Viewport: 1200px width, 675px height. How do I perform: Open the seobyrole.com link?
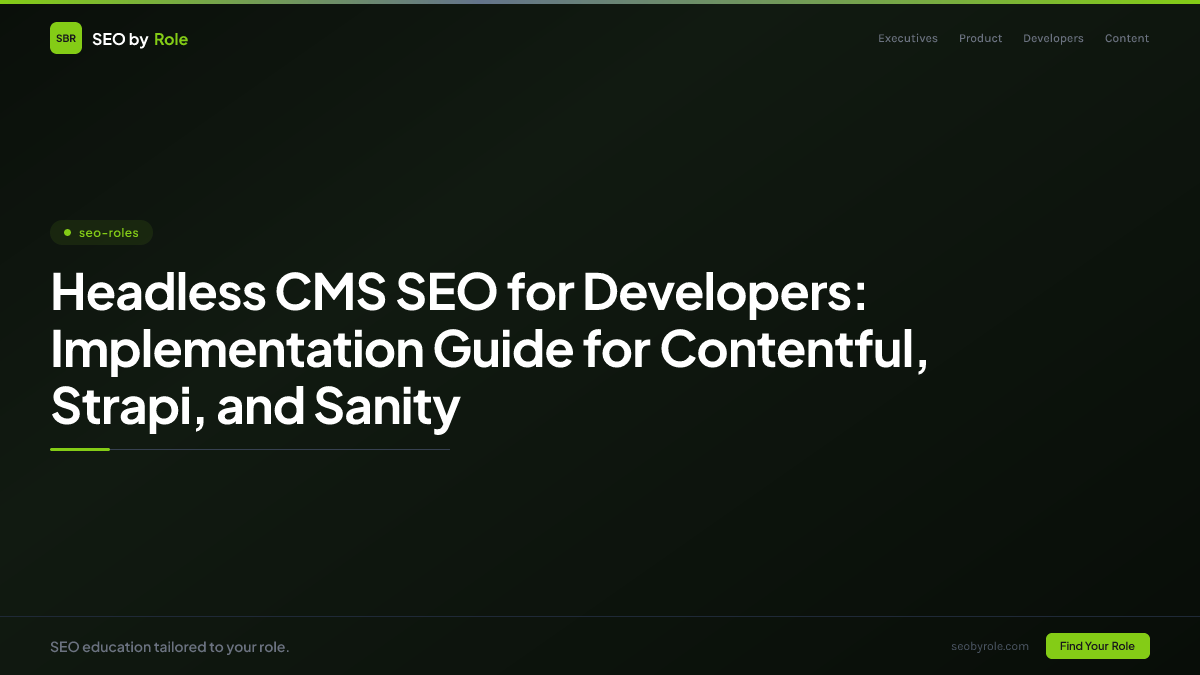(x=990, y=646)
